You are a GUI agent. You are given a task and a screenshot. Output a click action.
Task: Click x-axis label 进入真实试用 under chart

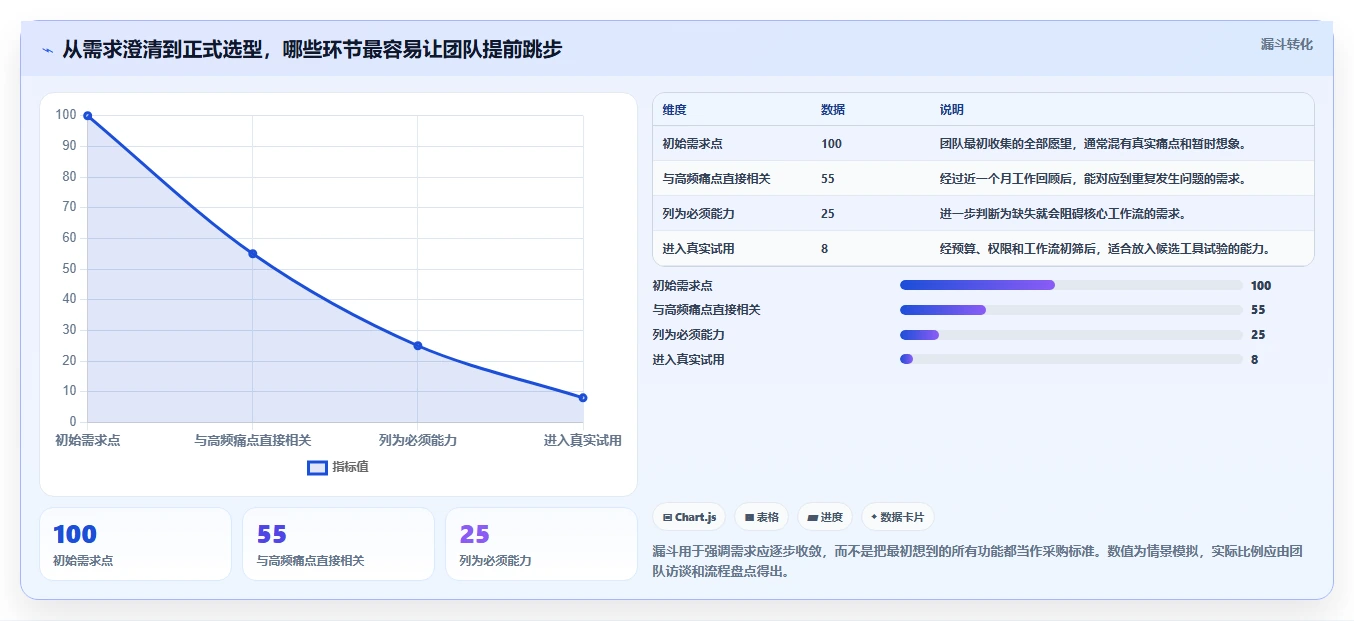pos(583,440)
